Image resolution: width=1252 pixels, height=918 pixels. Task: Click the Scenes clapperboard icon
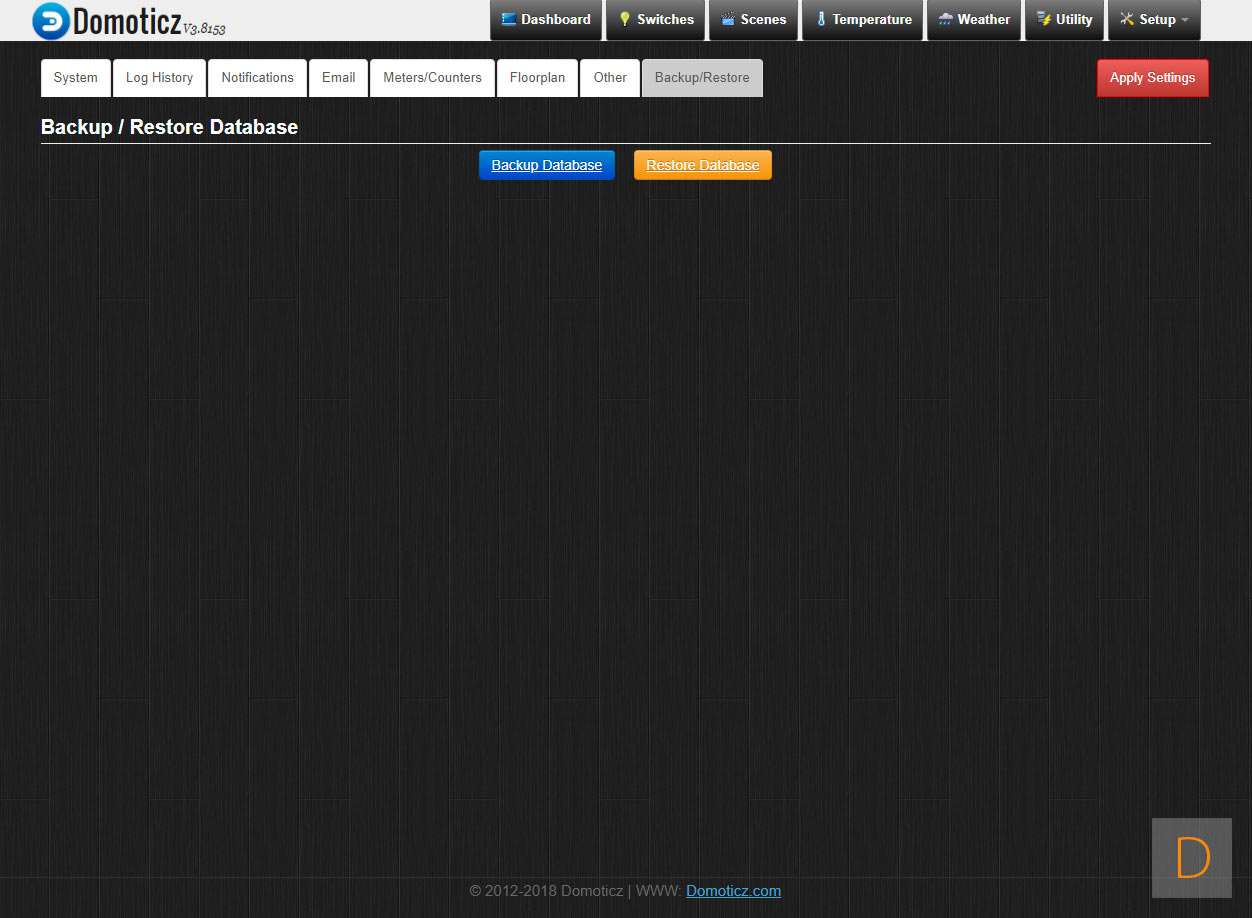click(x=728, y=19)
